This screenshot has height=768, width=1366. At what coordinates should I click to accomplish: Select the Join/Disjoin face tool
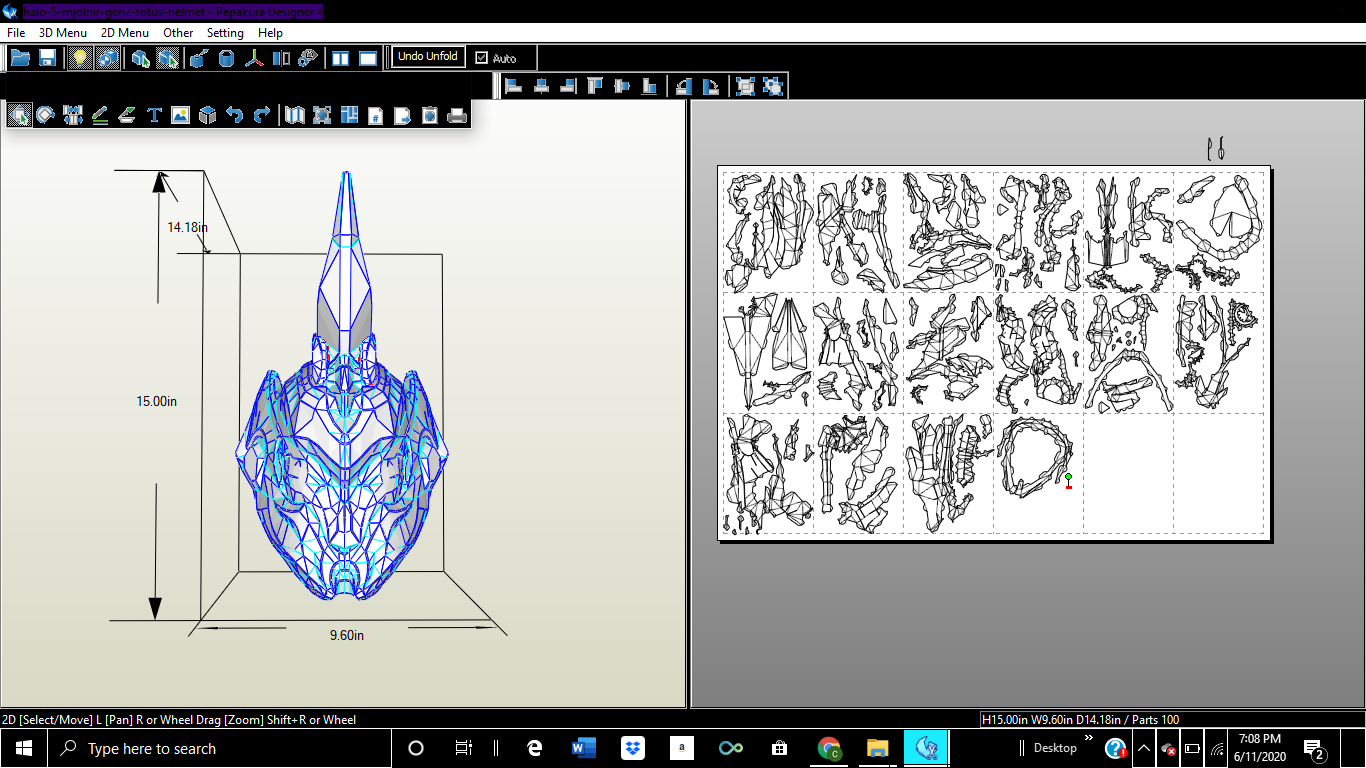coord(73,115)
